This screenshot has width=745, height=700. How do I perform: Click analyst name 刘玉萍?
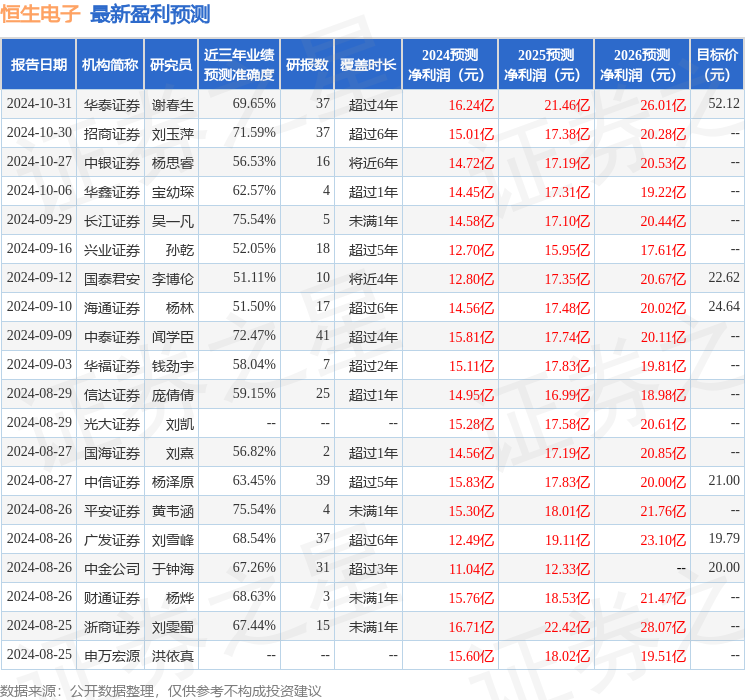click(172, 134)
